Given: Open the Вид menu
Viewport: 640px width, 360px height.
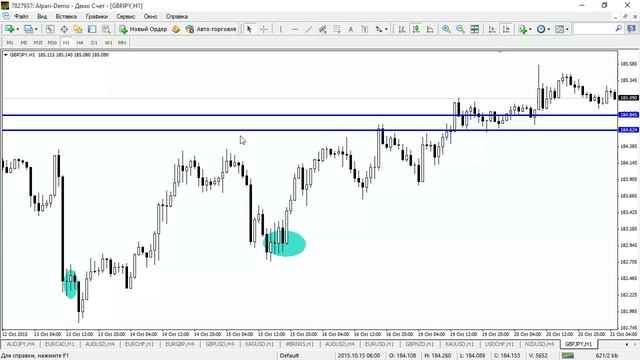Looking at the screenshot, I should 42,16.
